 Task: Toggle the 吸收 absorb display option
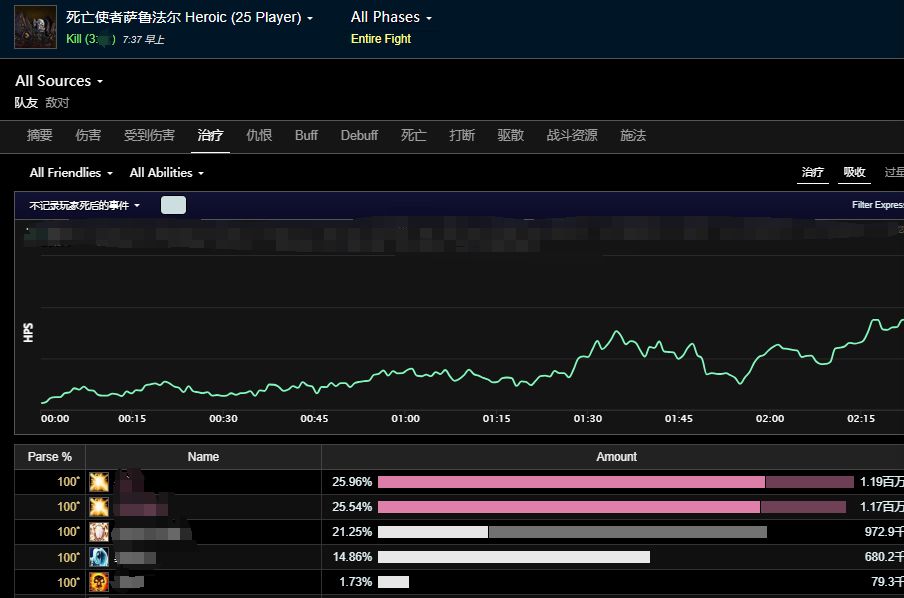pyautogui.click(x=854, y=172)
